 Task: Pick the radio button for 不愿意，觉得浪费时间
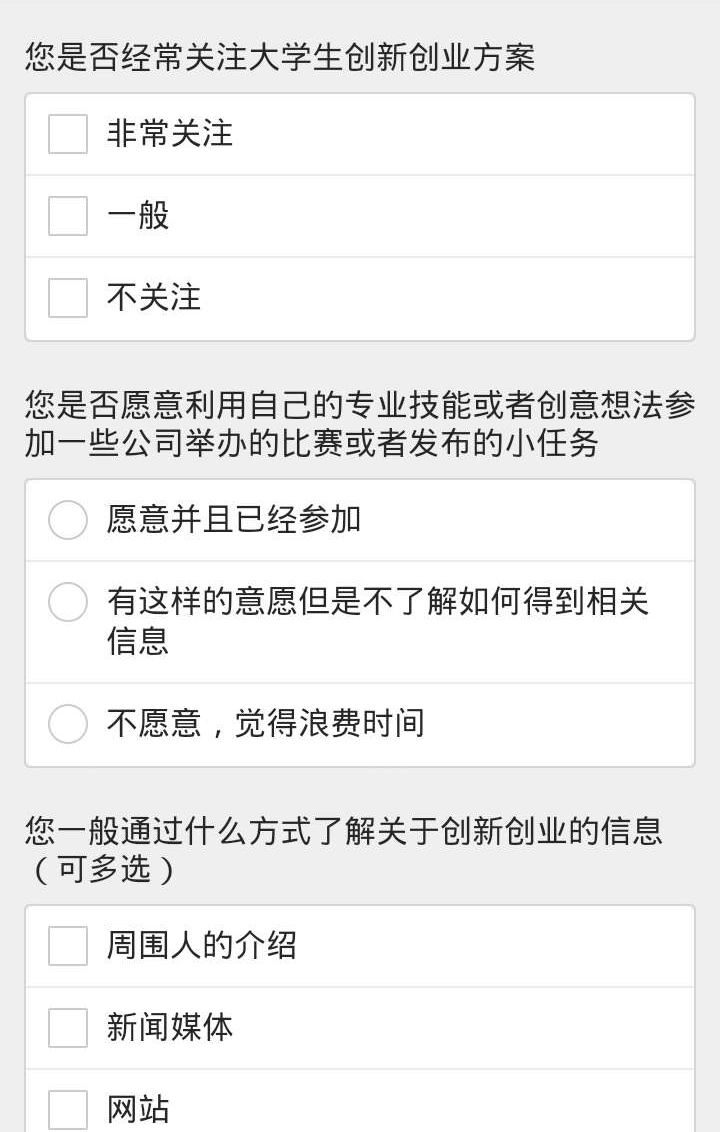68,724
